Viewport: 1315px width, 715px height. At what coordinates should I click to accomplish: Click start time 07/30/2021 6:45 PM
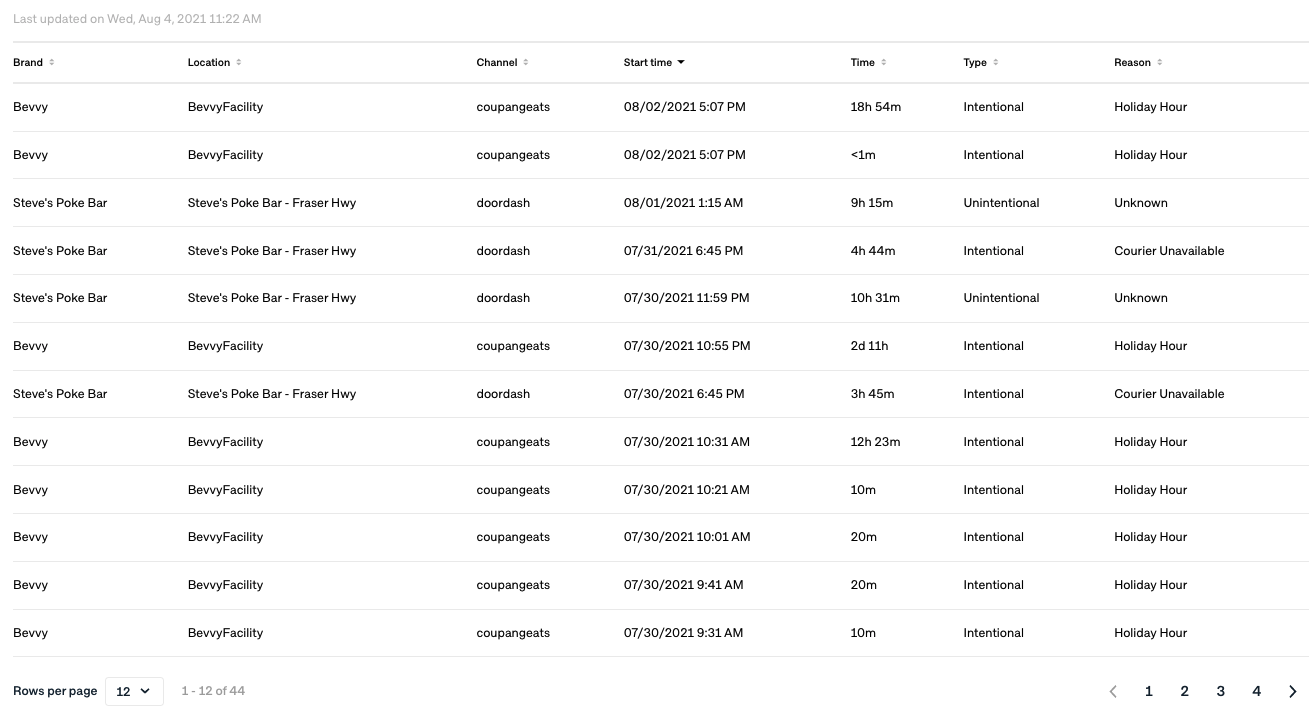[684, 394]
